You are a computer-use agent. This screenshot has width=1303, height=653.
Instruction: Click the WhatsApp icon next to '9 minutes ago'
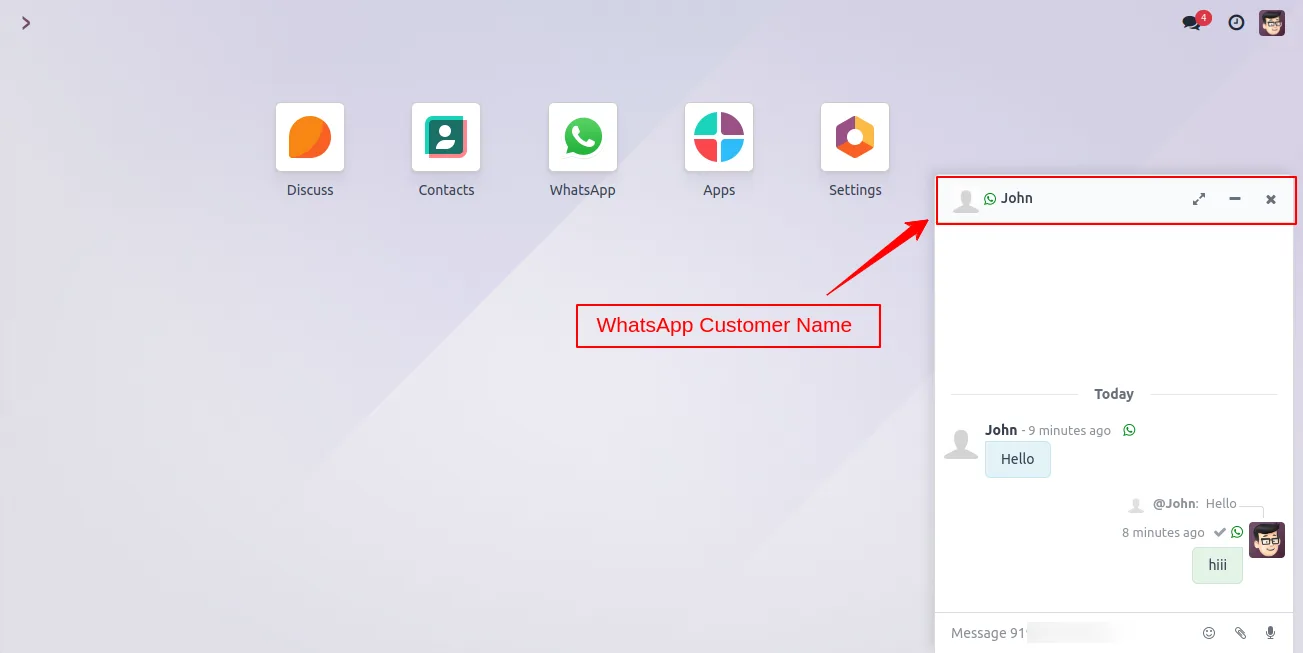coord(1129,430)
